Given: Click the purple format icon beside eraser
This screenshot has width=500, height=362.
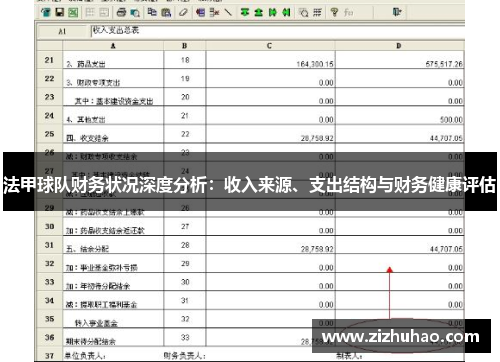Looking at the screenshot, I should 200,13.
